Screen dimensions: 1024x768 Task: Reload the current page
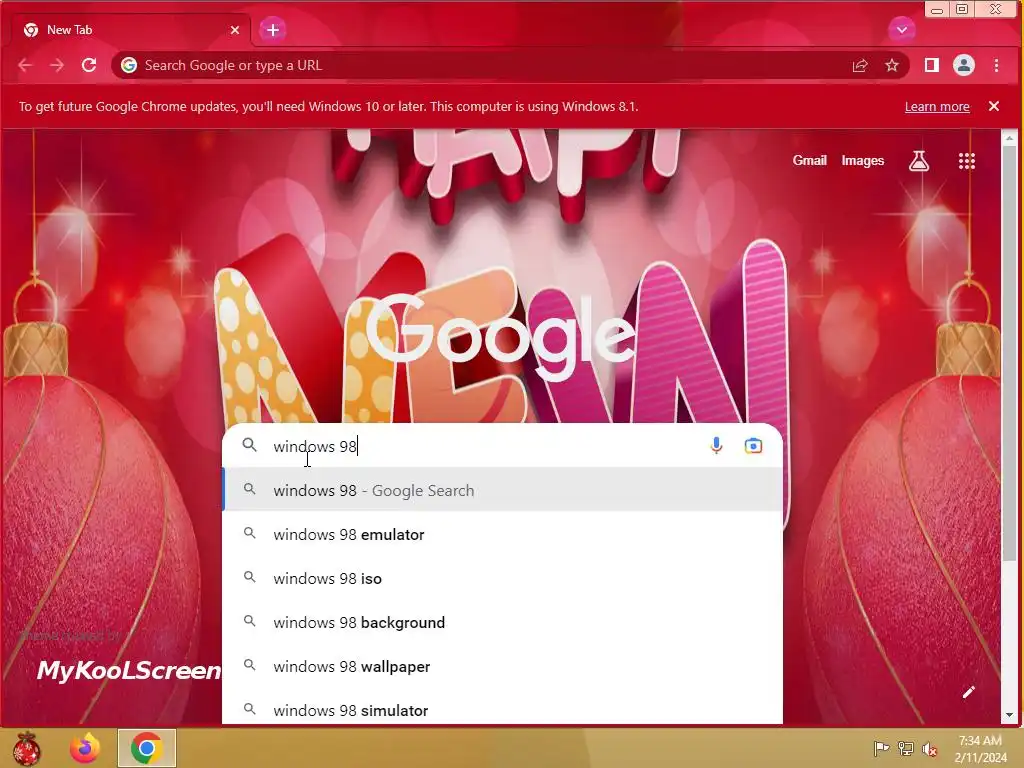click(x=89, y=65)
